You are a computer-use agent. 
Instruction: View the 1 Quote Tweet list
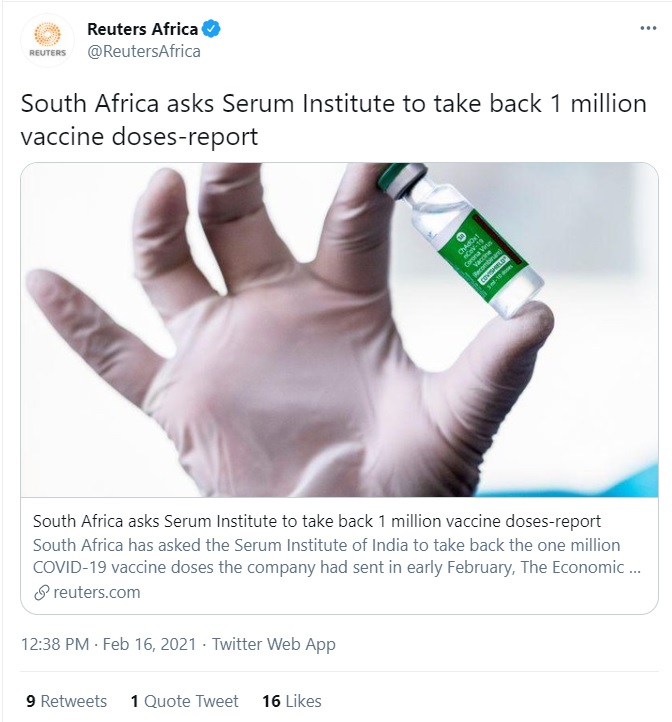(184, 701)
